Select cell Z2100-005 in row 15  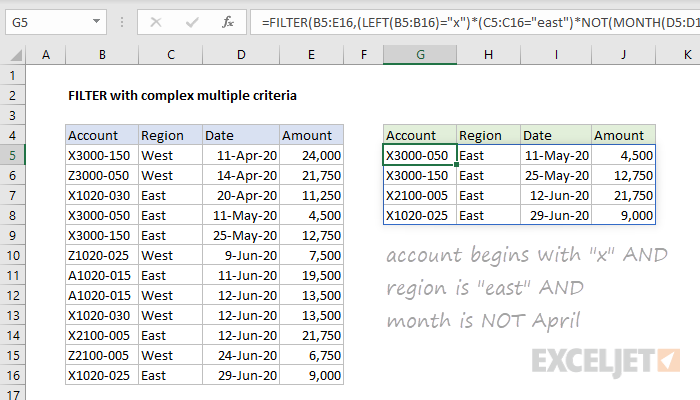(x=102, y=355)
